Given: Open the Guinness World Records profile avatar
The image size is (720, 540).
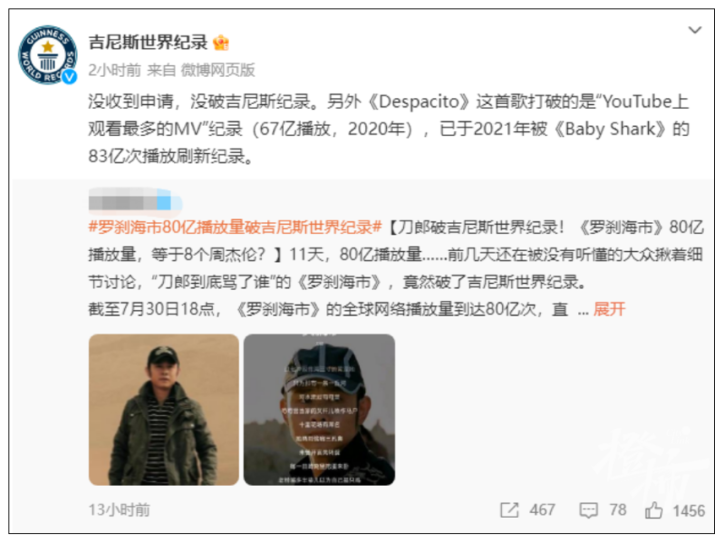Looking at the screenshot, I should click(x=47, y=55).
